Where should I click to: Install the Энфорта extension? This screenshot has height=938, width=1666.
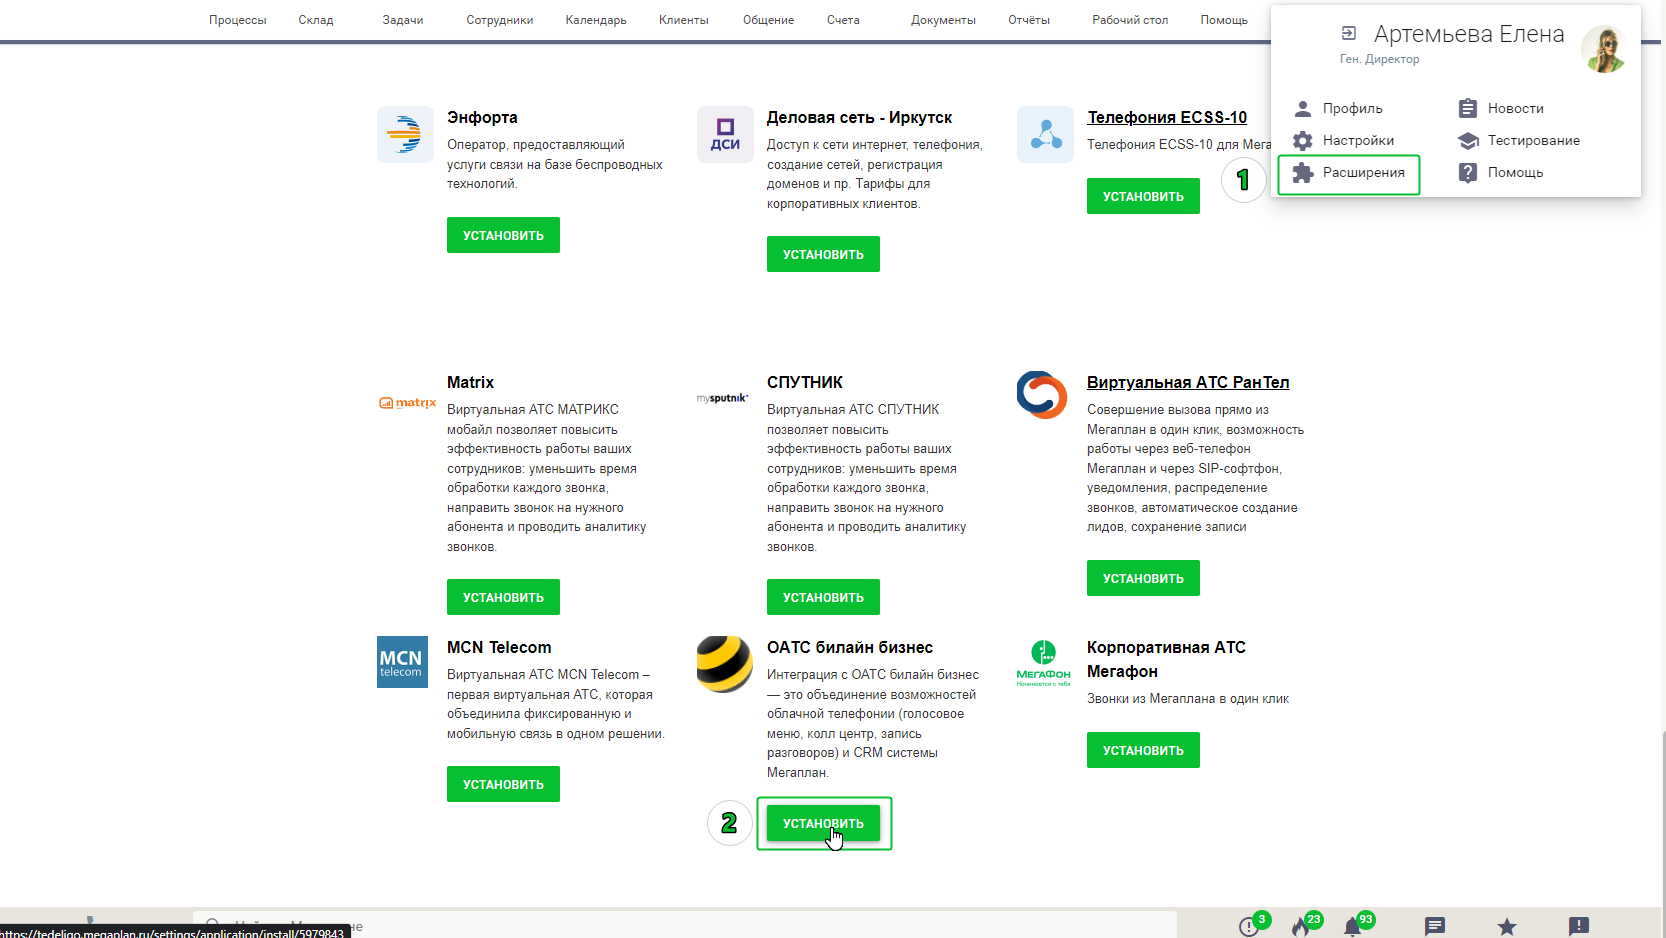coord(503,235)
